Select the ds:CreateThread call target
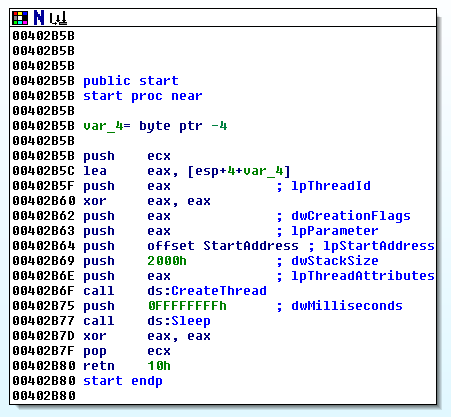 207,291
